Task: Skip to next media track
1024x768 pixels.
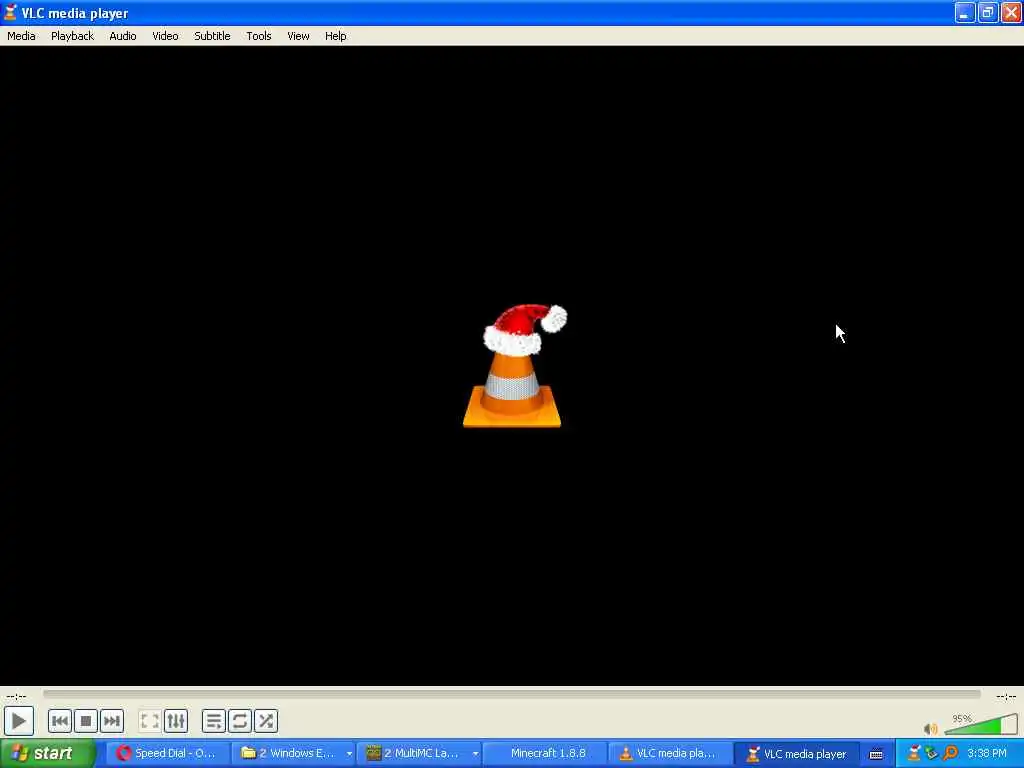Action: pyautogui.click(x=112, y=721)
